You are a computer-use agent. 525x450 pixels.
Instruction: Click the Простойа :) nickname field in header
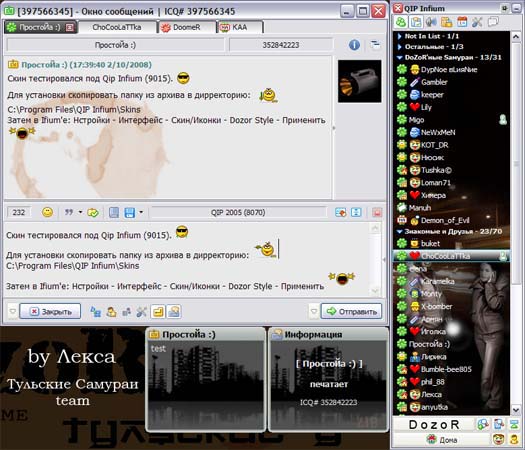point(115,45)
